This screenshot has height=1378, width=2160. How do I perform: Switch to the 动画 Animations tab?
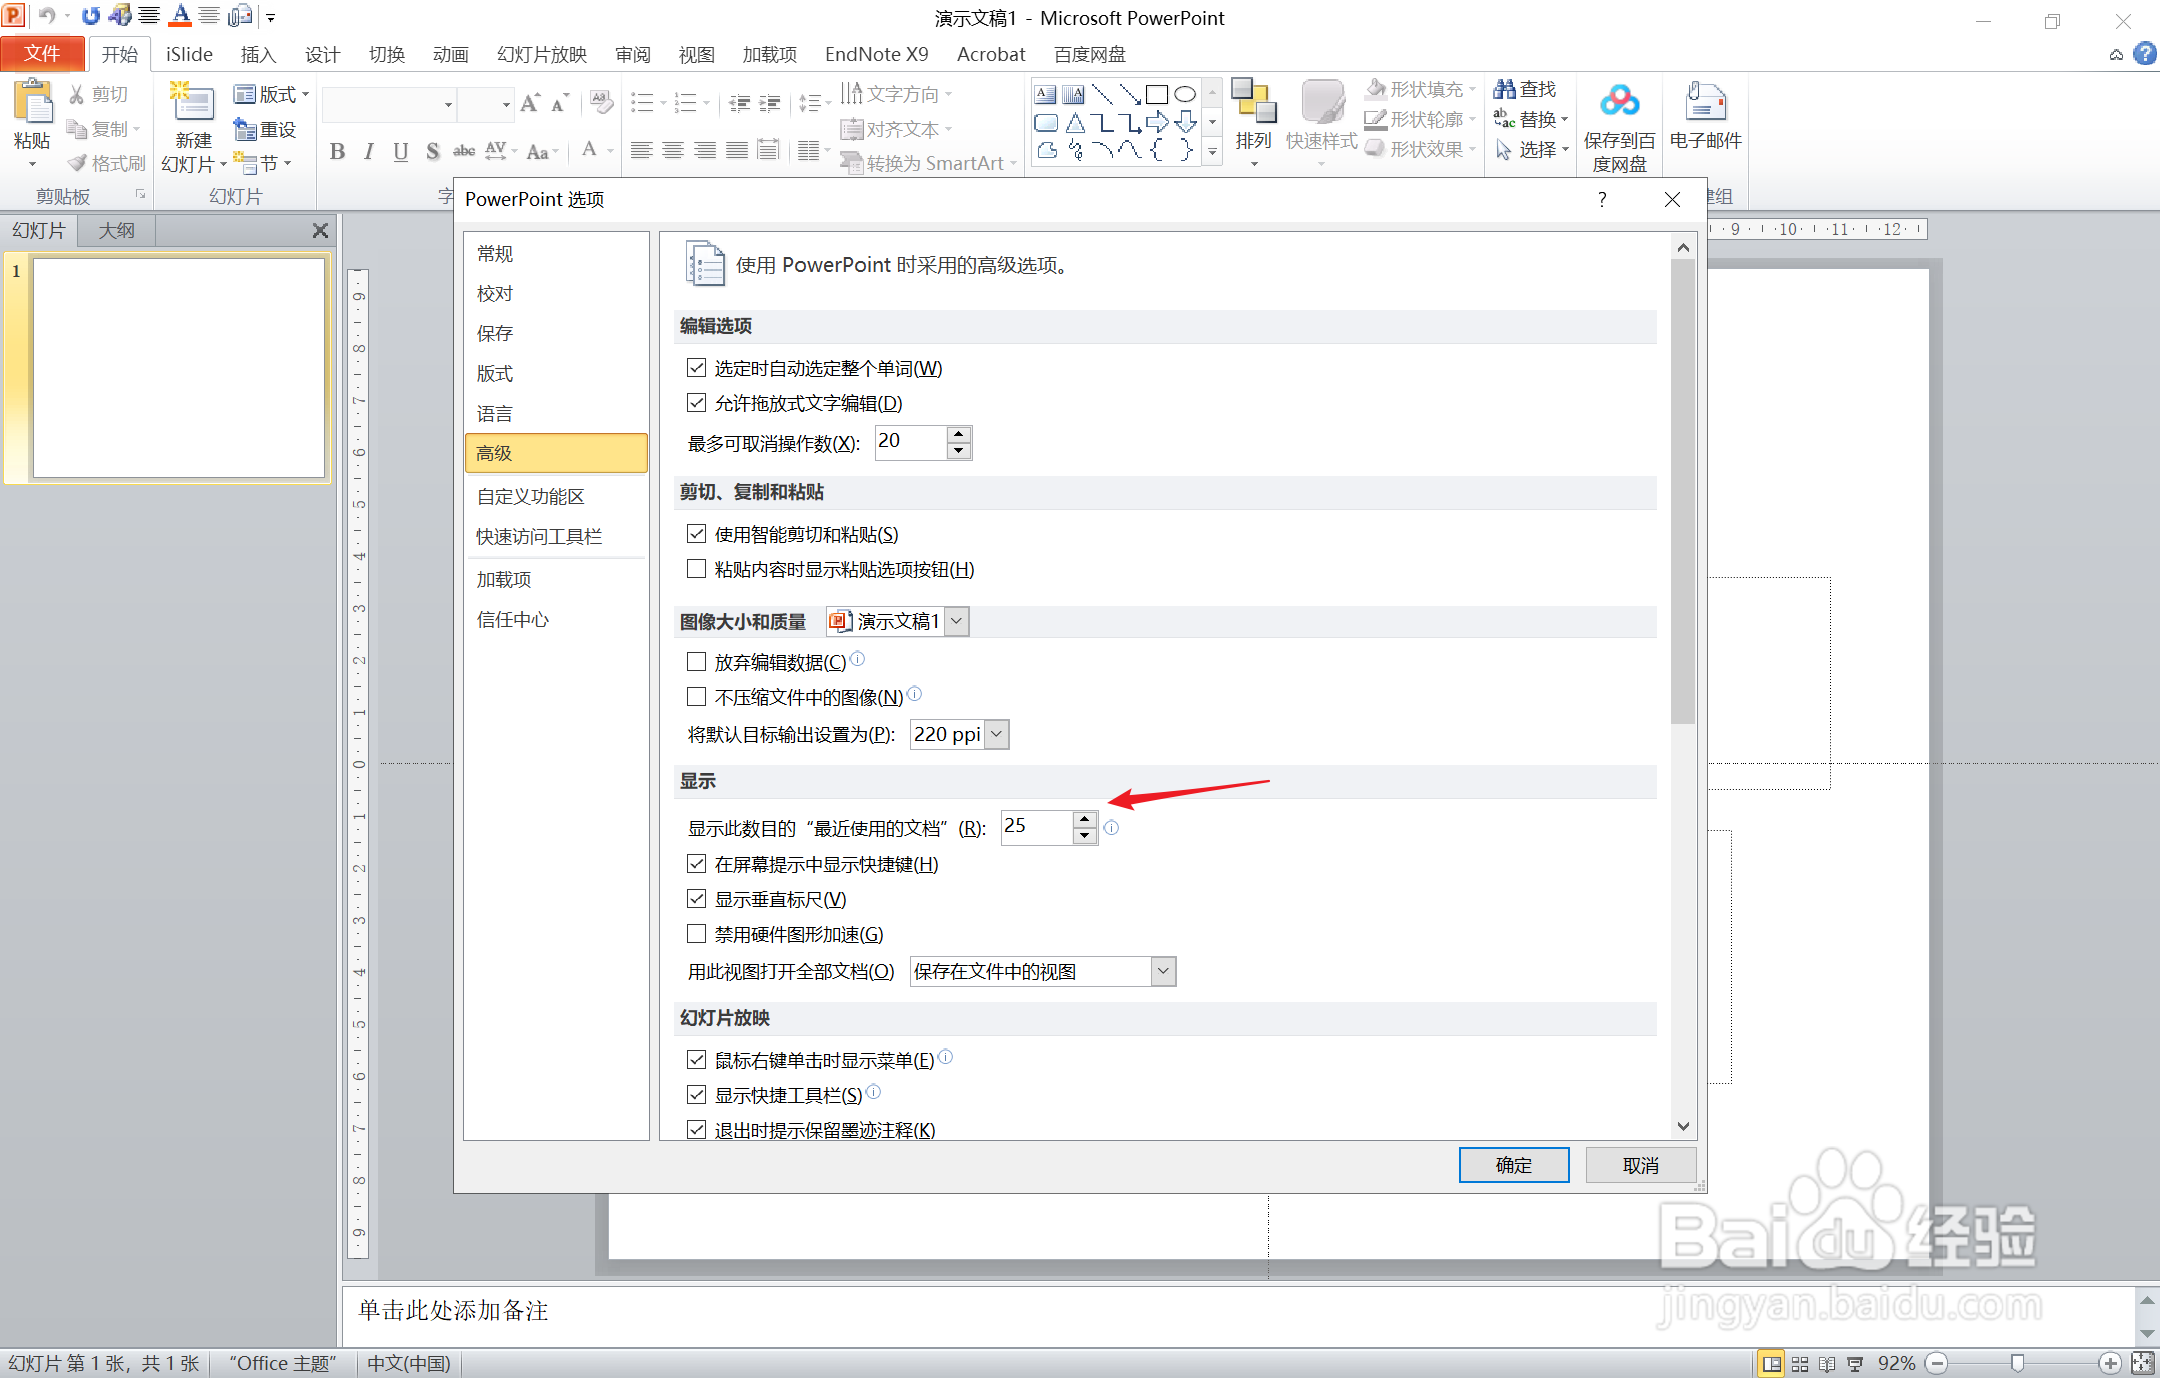click(x=450, y=54)
